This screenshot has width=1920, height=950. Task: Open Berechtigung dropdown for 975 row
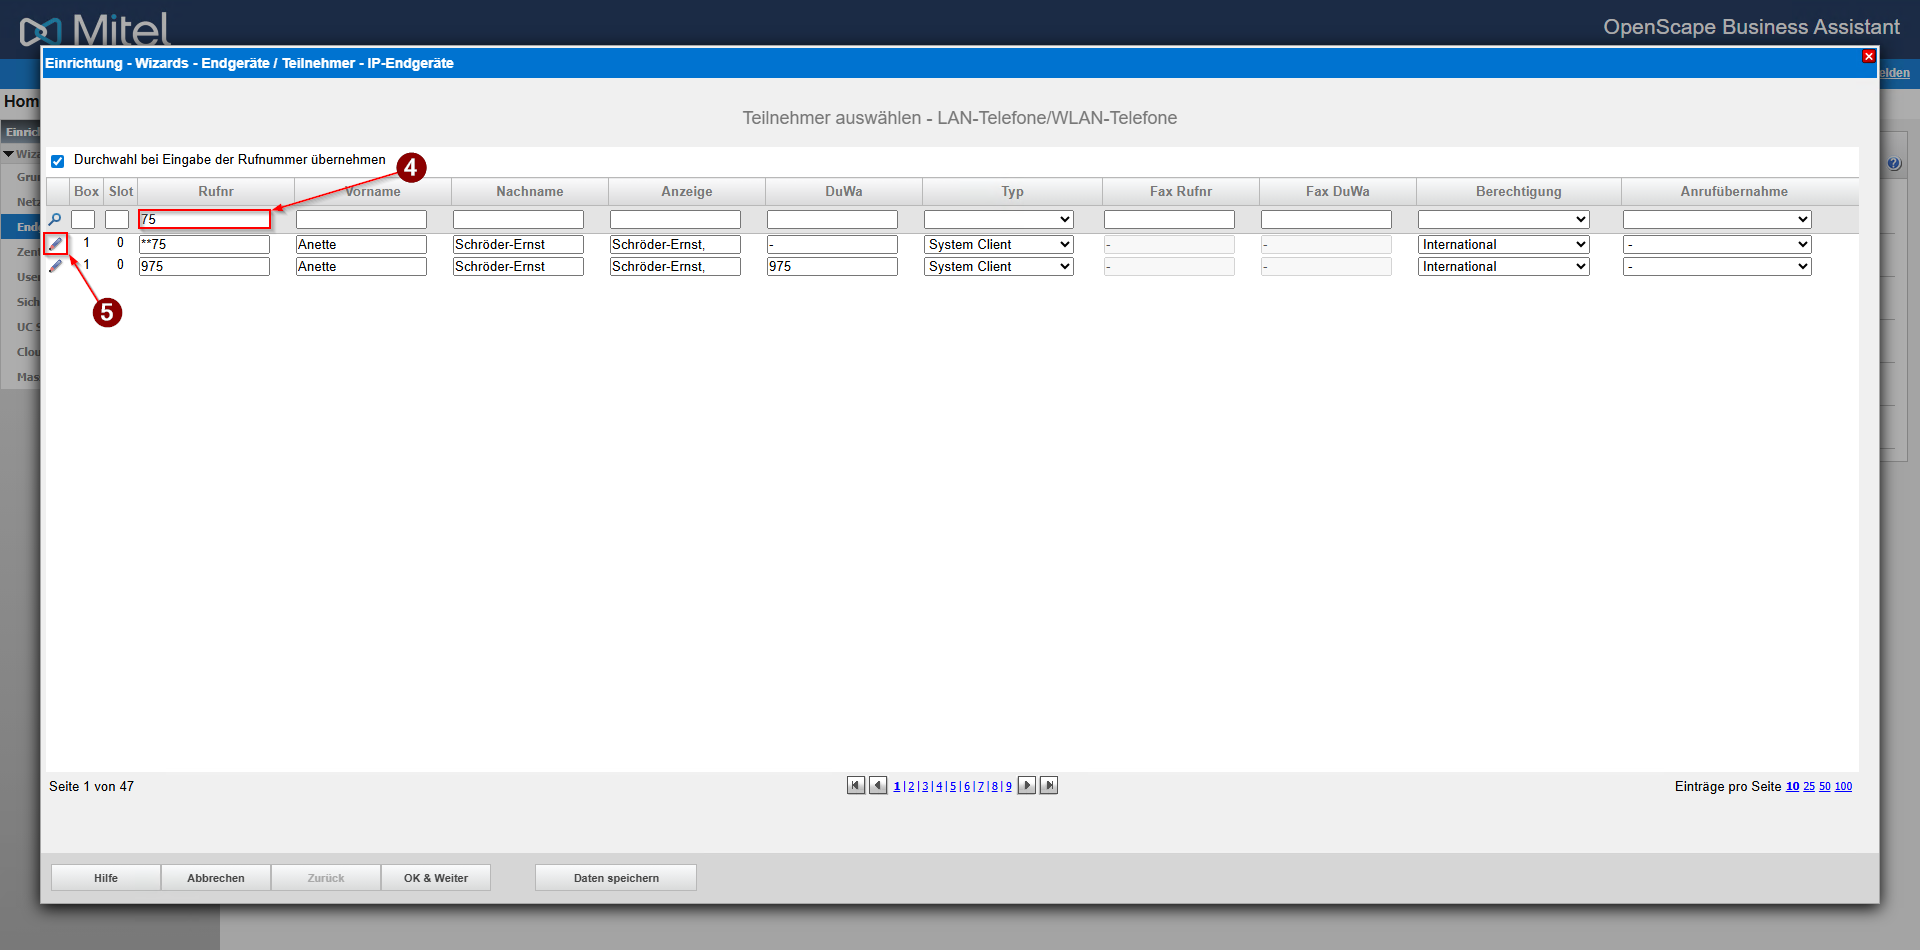pos(1503,266)
